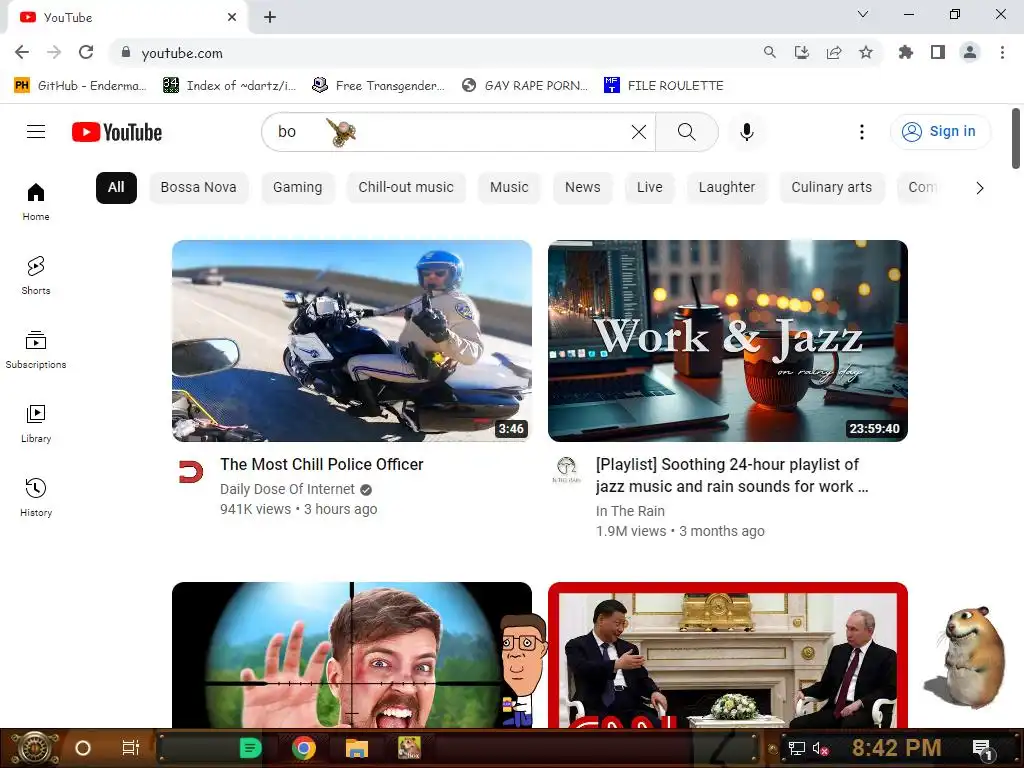Click the 8:42 PM clock
Viewport: 1024px width, 768px height.
[x=896, y=748]
